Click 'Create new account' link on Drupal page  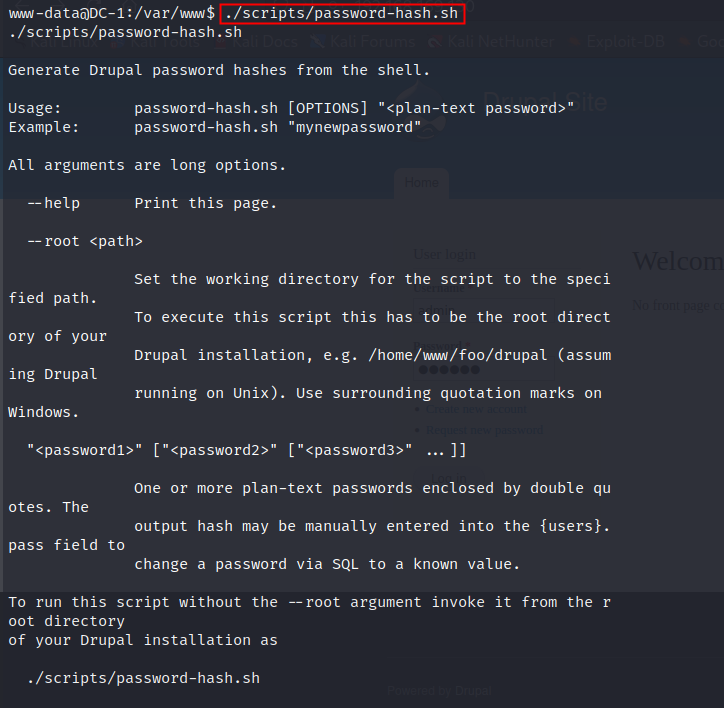[476, 409]
